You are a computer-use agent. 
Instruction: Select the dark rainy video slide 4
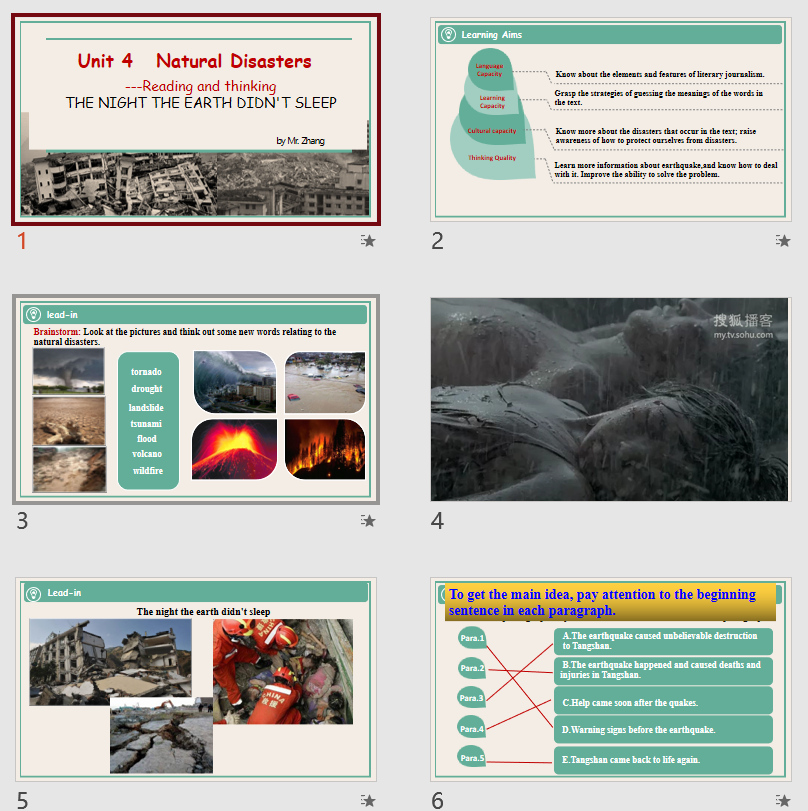610,399
